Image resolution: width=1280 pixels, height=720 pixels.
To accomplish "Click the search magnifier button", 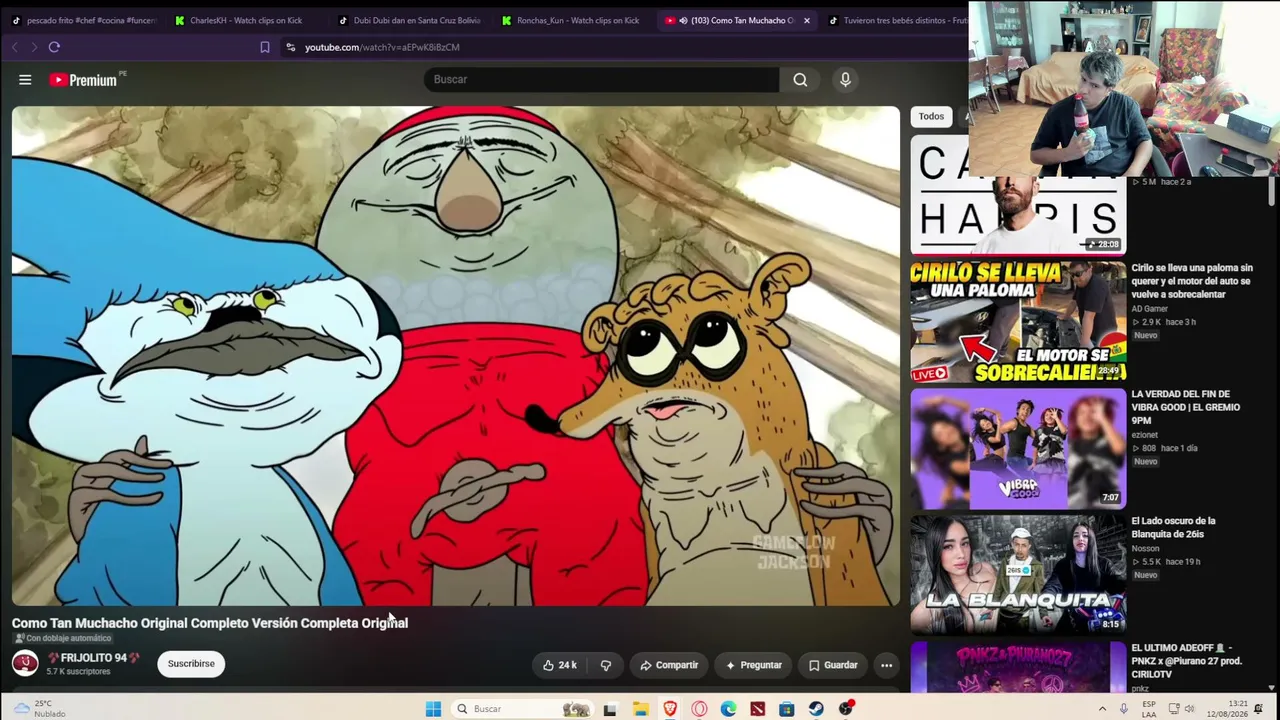I will tap(800, 80).
